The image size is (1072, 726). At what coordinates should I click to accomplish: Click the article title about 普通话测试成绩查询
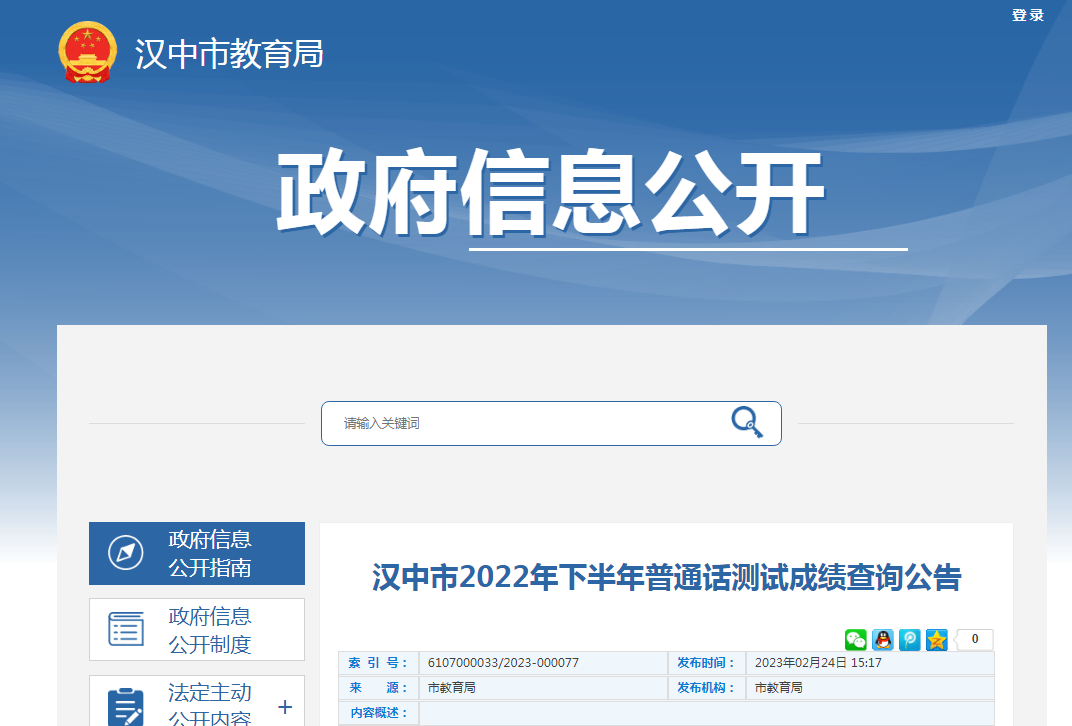point(666,578)
